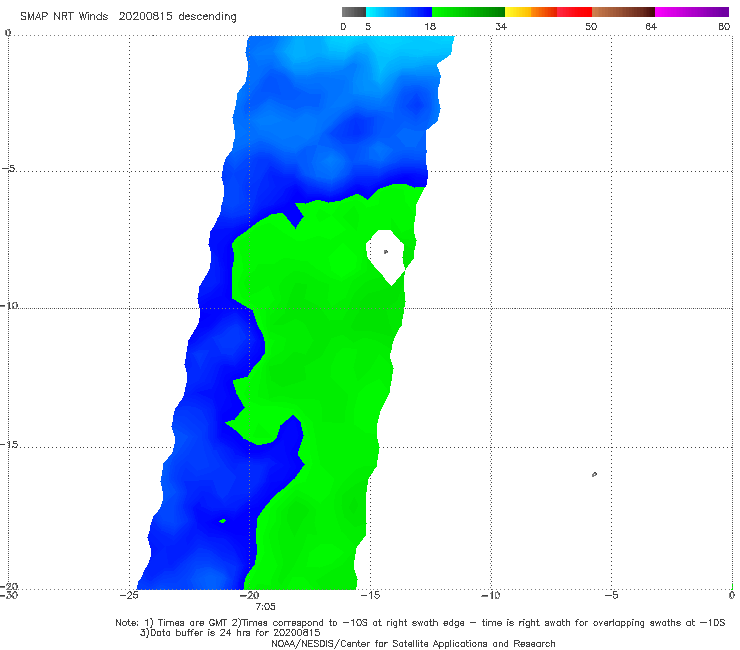The width and height of the screenshot is (740, 650).
Task: Click the color bar label '18'
Action: tap(430, 27)
